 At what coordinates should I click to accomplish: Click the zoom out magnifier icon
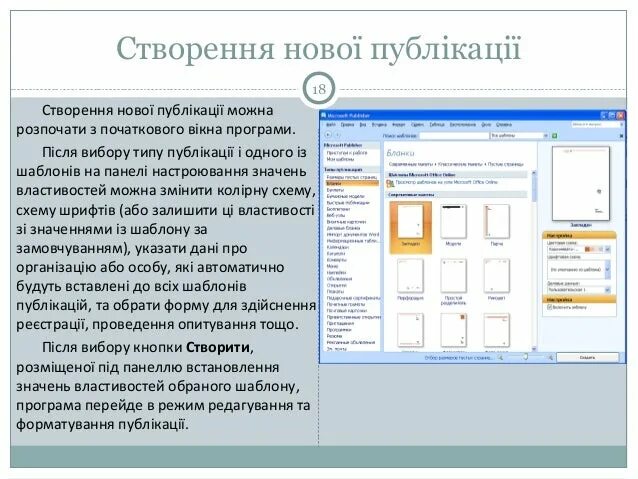(501, 357)
